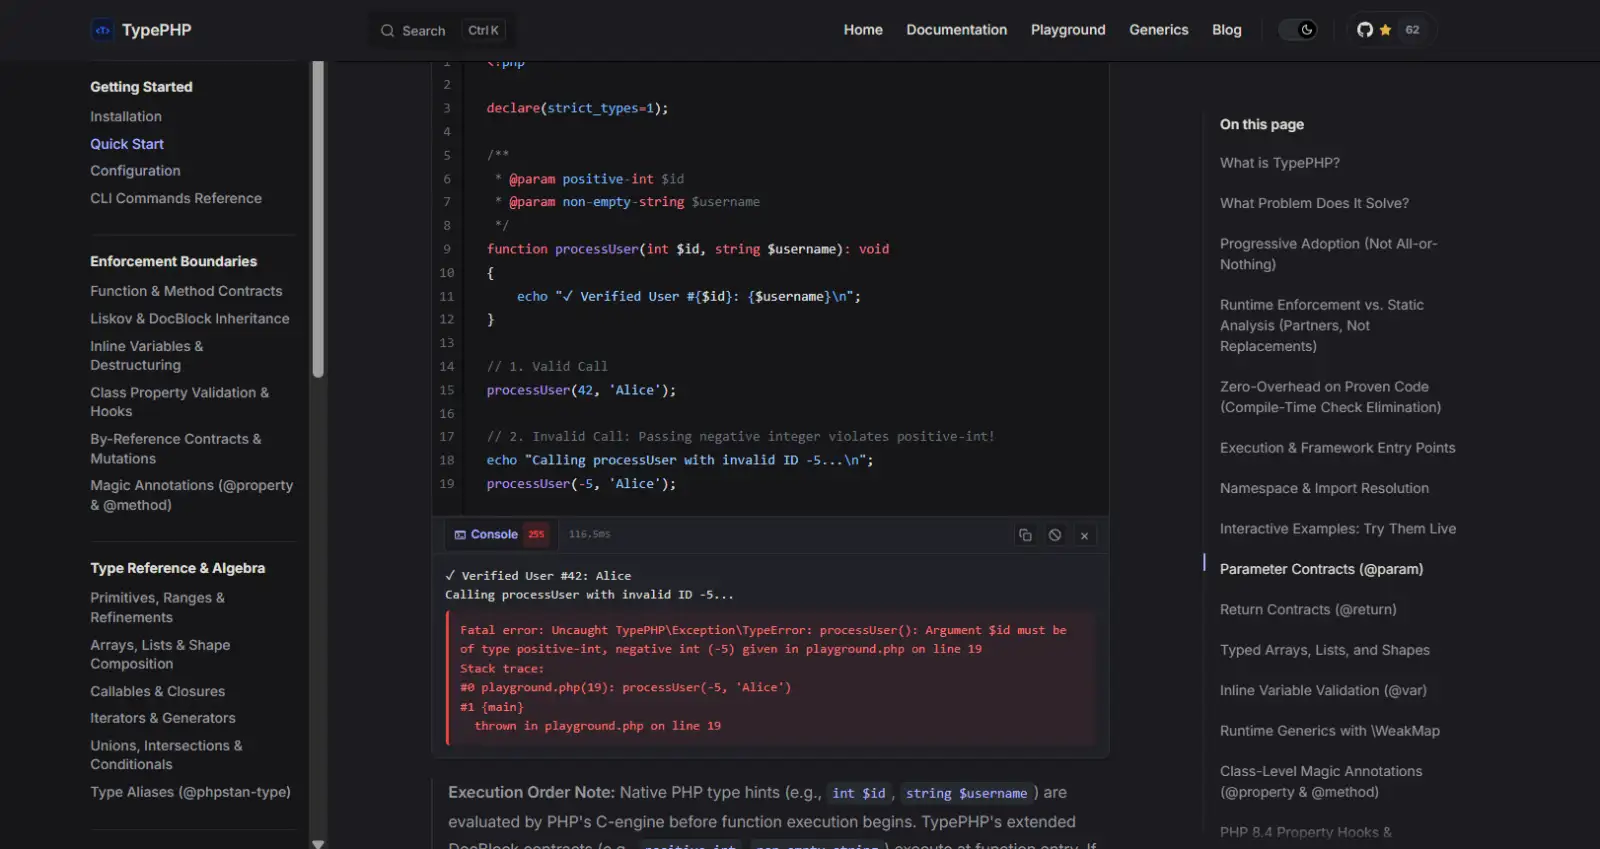The height and width of the screenshot is (849, 1600).
Task: Toggle dark mode switch
Action: (x=1298, y=30)
